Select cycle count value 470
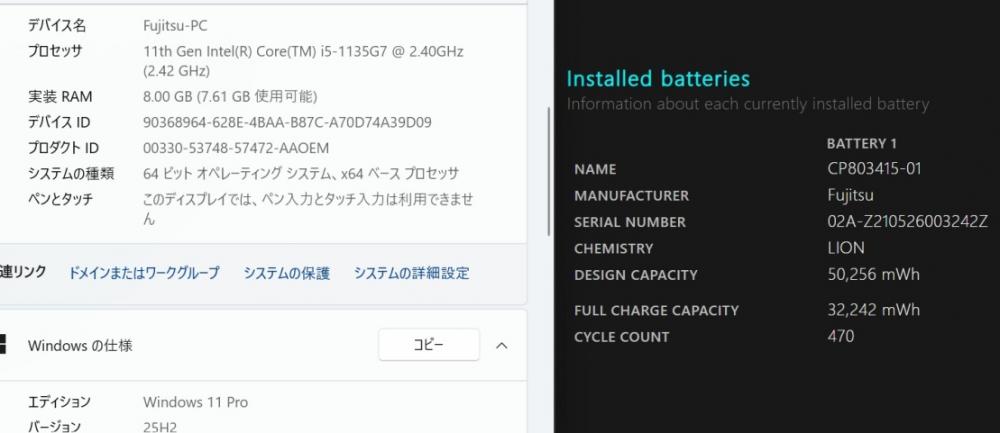 (x=841, y=336)
